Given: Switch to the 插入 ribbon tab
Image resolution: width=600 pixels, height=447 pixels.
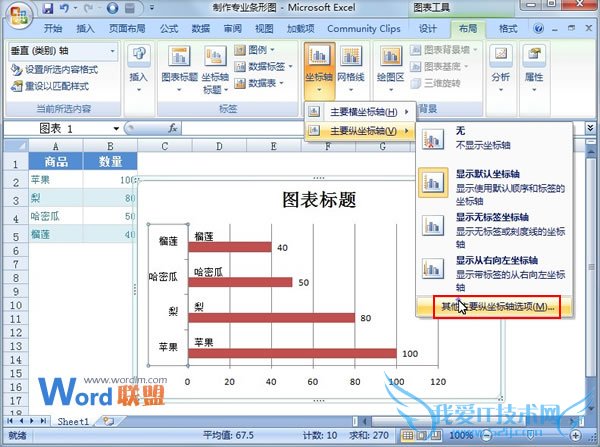Looking at the screenshot, I should tap(85, 28).
